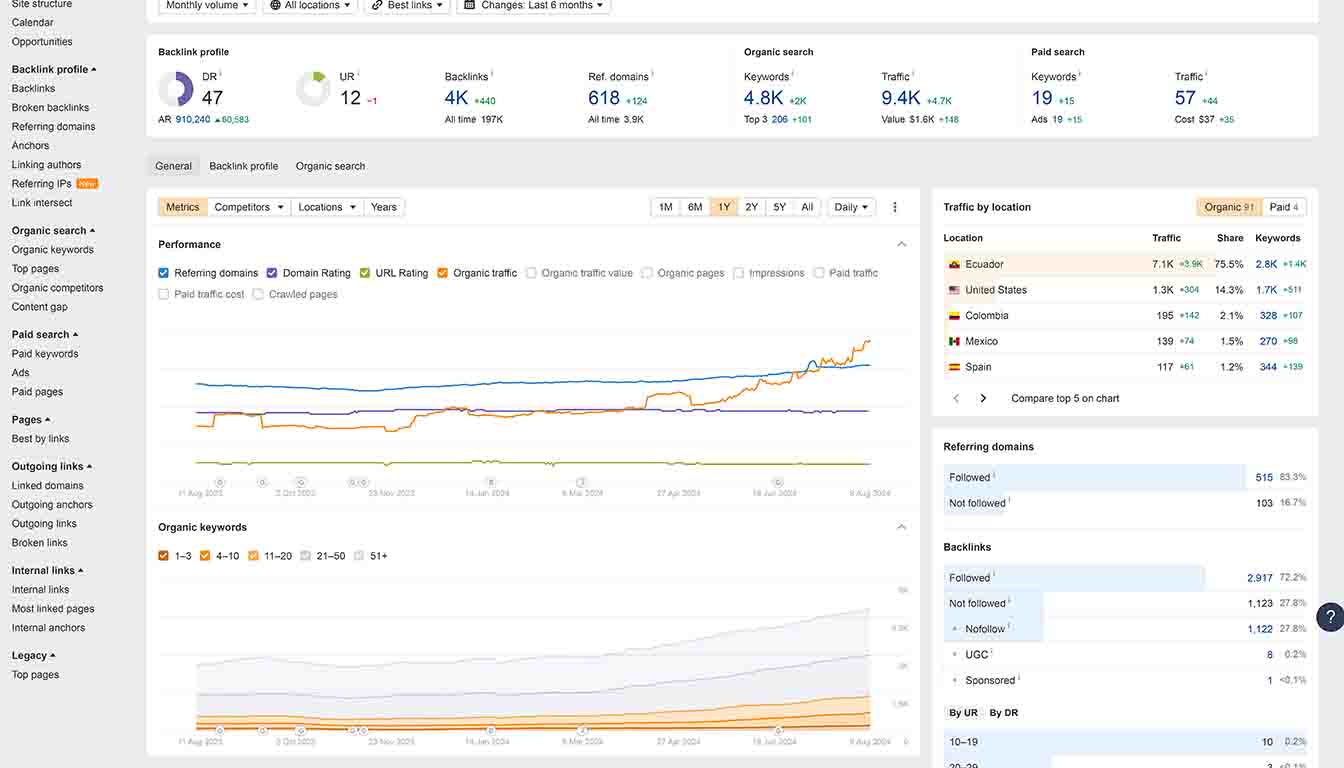The width and height of the screenshot is (1344, 768).
Task: Uncheck the 11–20 keyword position checkbox
Action: pyautogui.click(x=251, y=555)
